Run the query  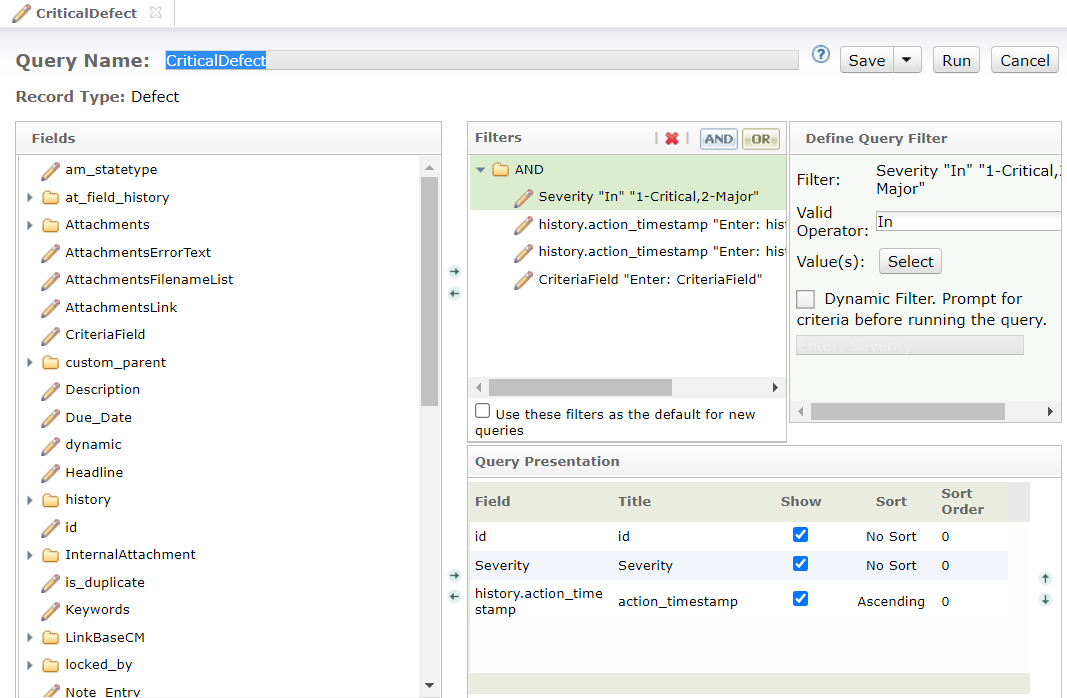point(956,60)
